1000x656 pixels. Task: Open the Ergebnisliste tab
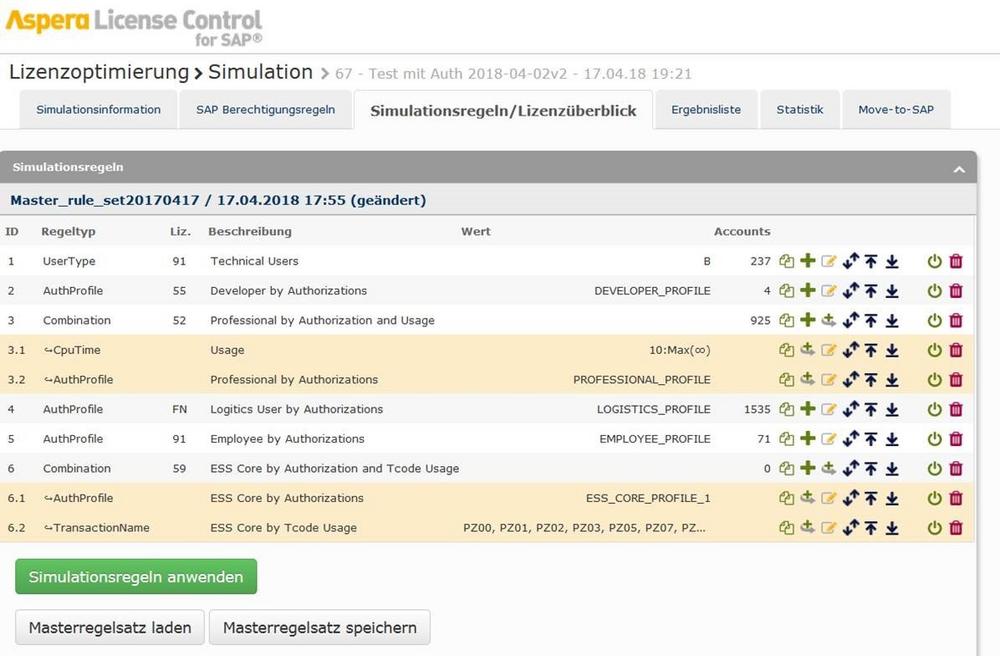(706, 110)
